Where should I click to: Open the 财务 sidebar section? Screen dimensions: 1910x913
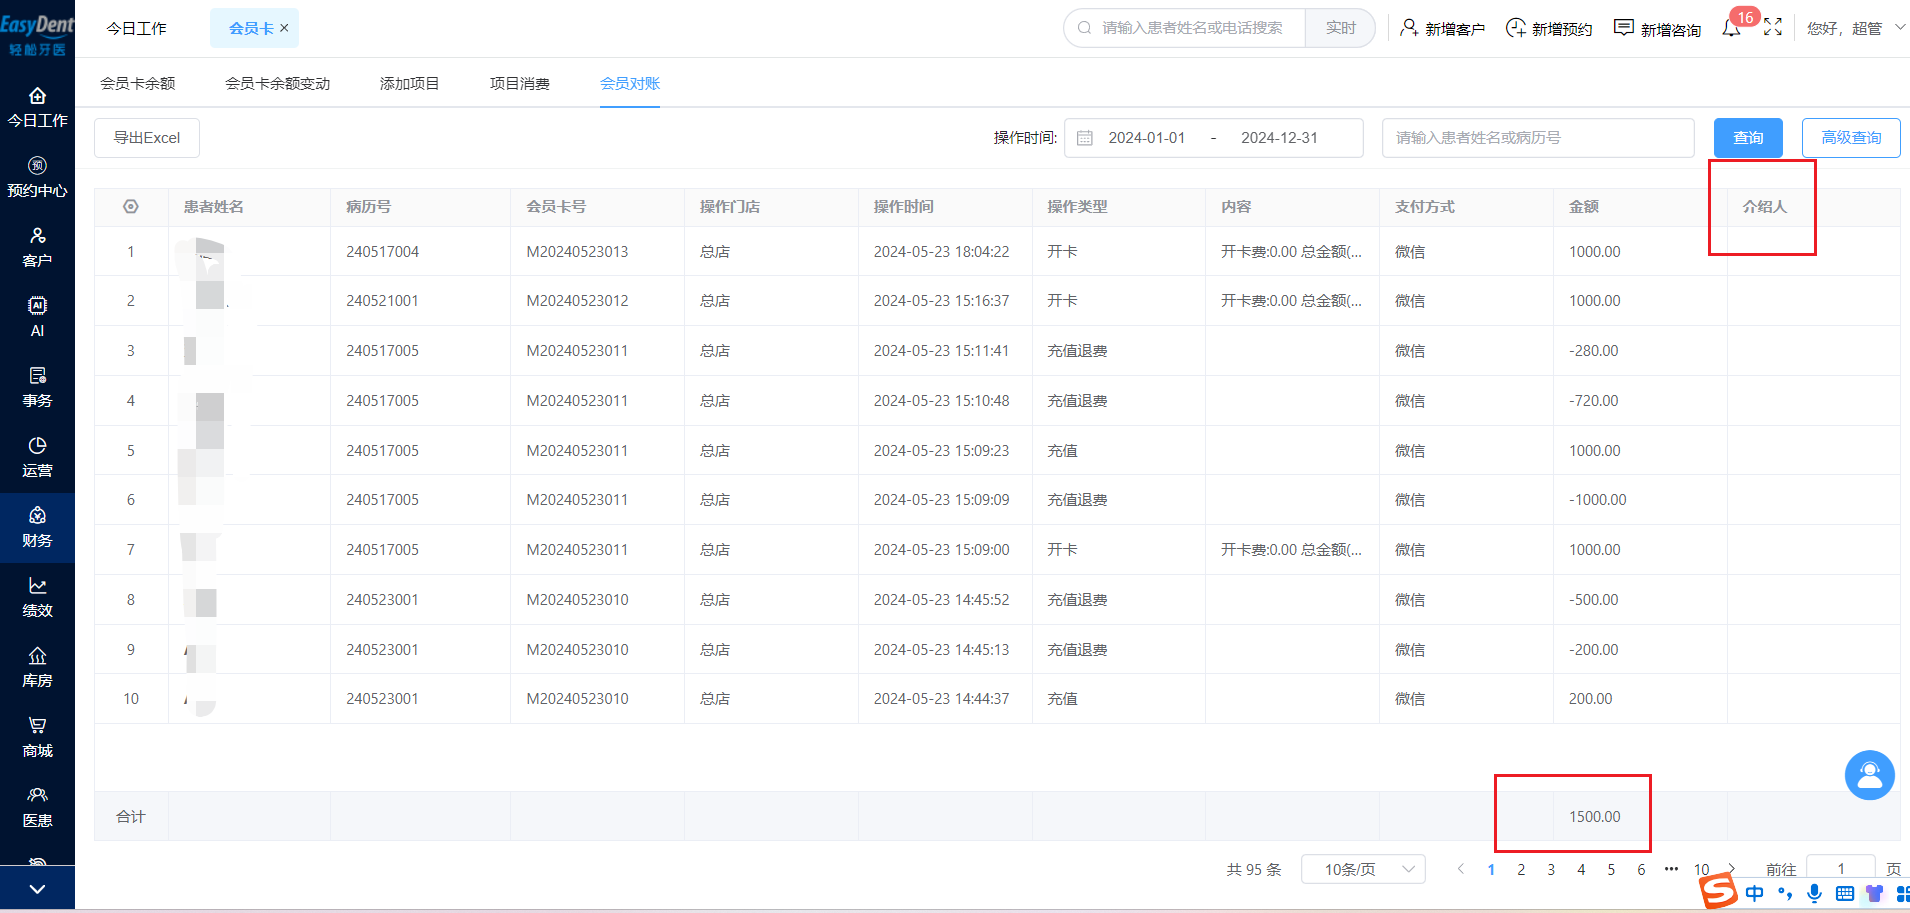click(x=37, y=528)
